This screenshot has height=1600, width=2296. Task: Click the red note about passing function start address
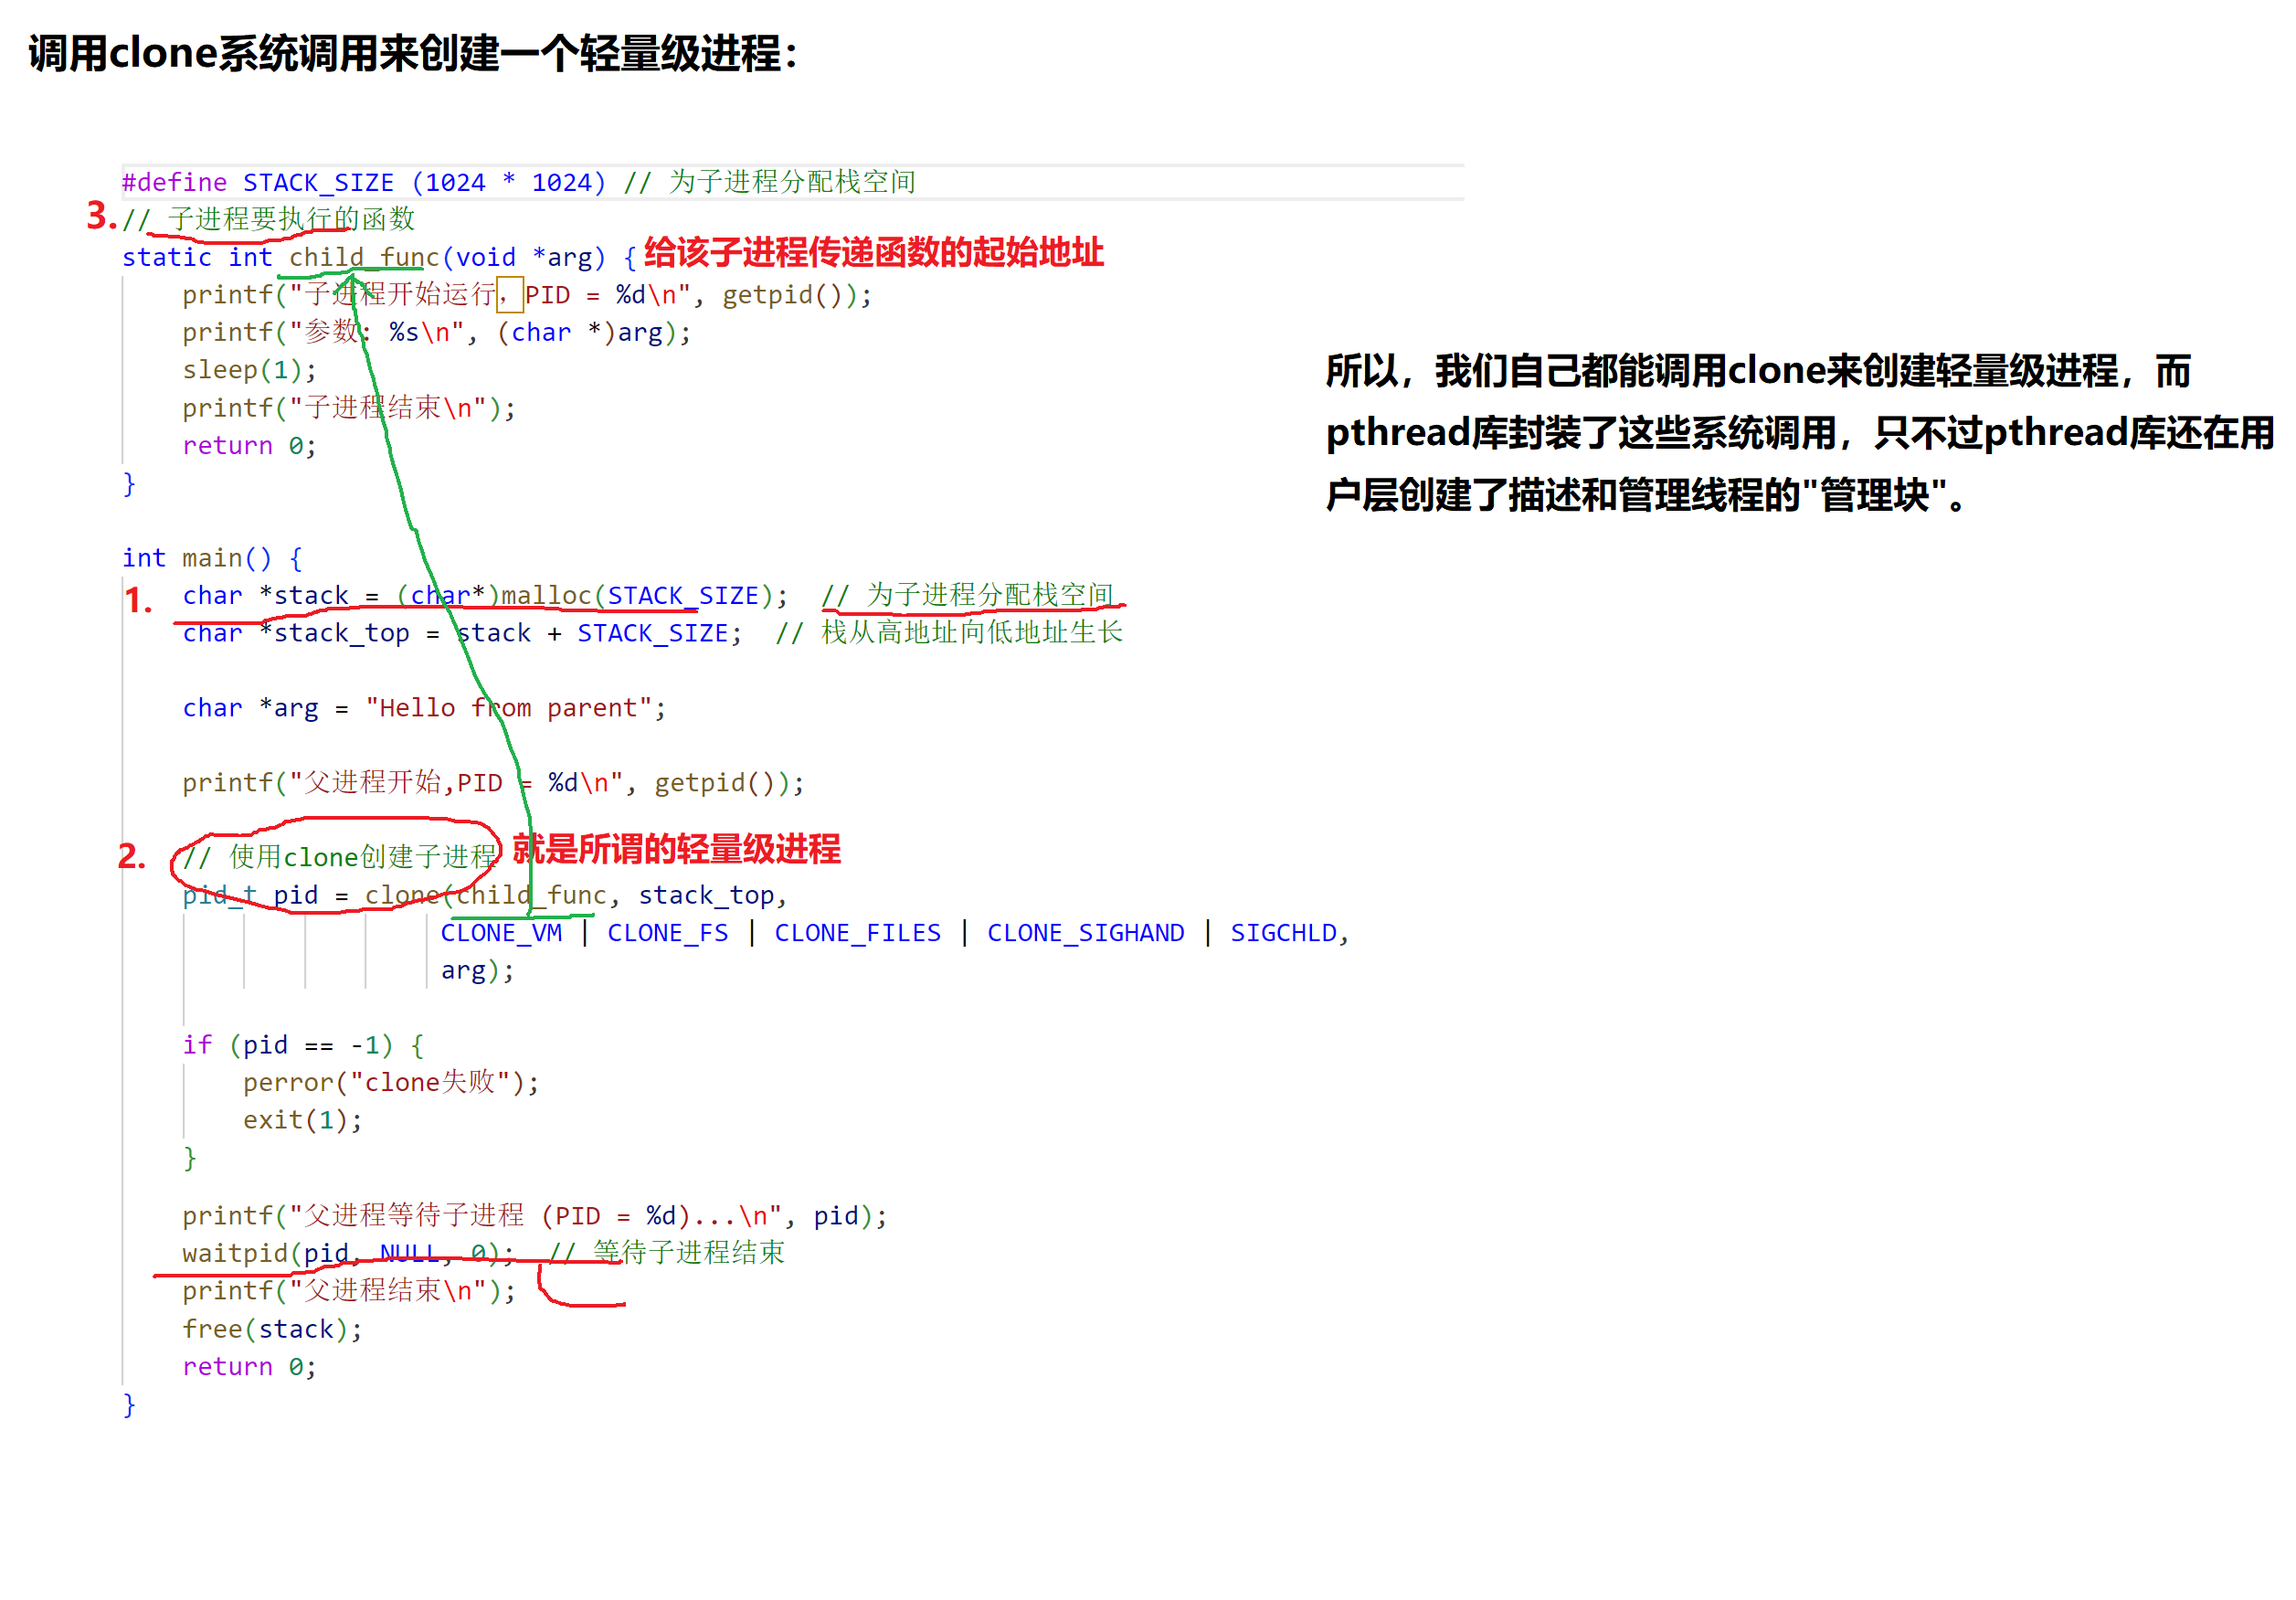(x=873, y=253)
